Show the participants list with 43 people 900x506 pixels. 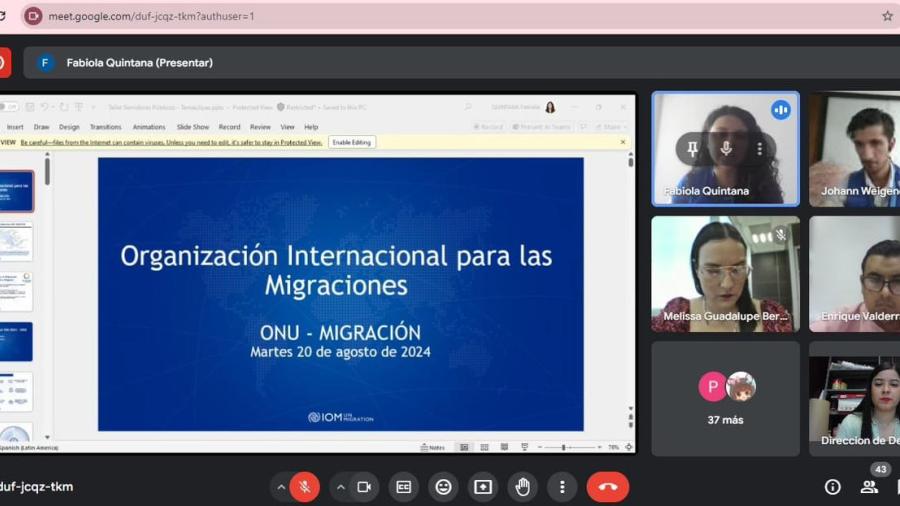click(x=870, y=486)
